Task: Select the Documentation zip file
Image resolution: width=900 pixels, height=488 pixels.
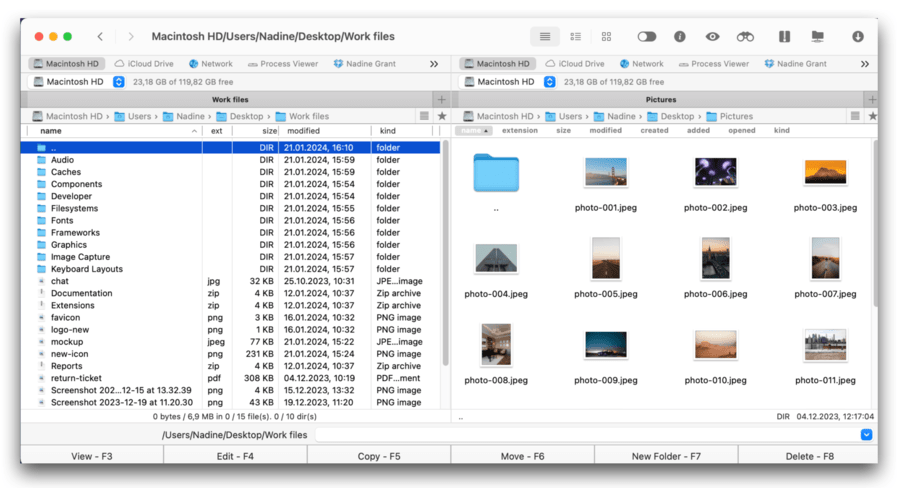Action: (230, 293)
